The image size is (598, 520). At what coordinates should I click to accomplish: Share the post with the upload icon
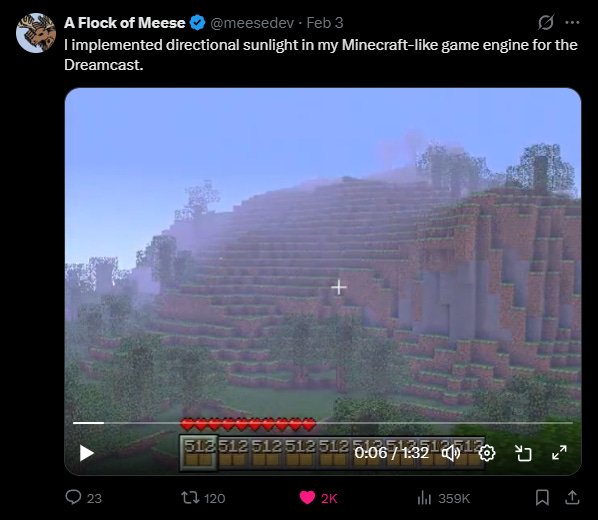coord(572,498)
